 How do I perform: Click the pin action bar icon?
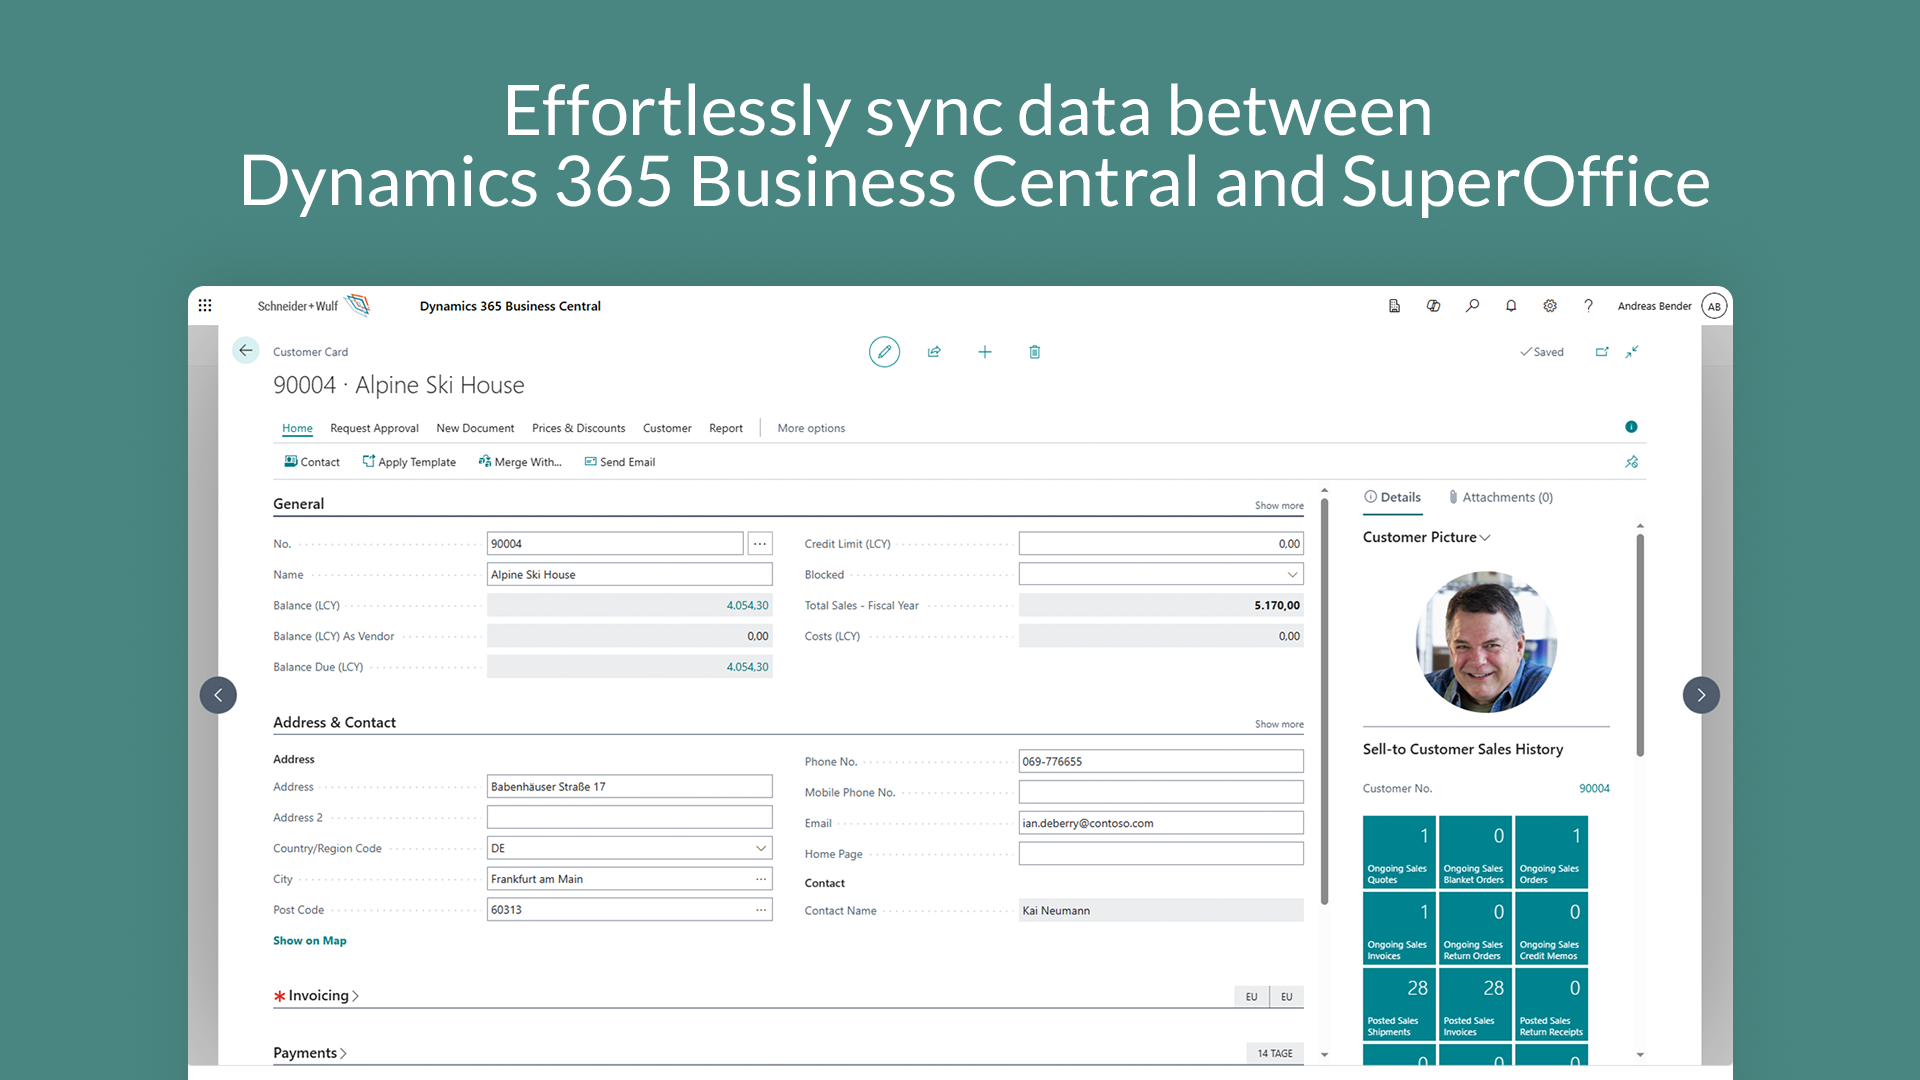coord(1632,462)
